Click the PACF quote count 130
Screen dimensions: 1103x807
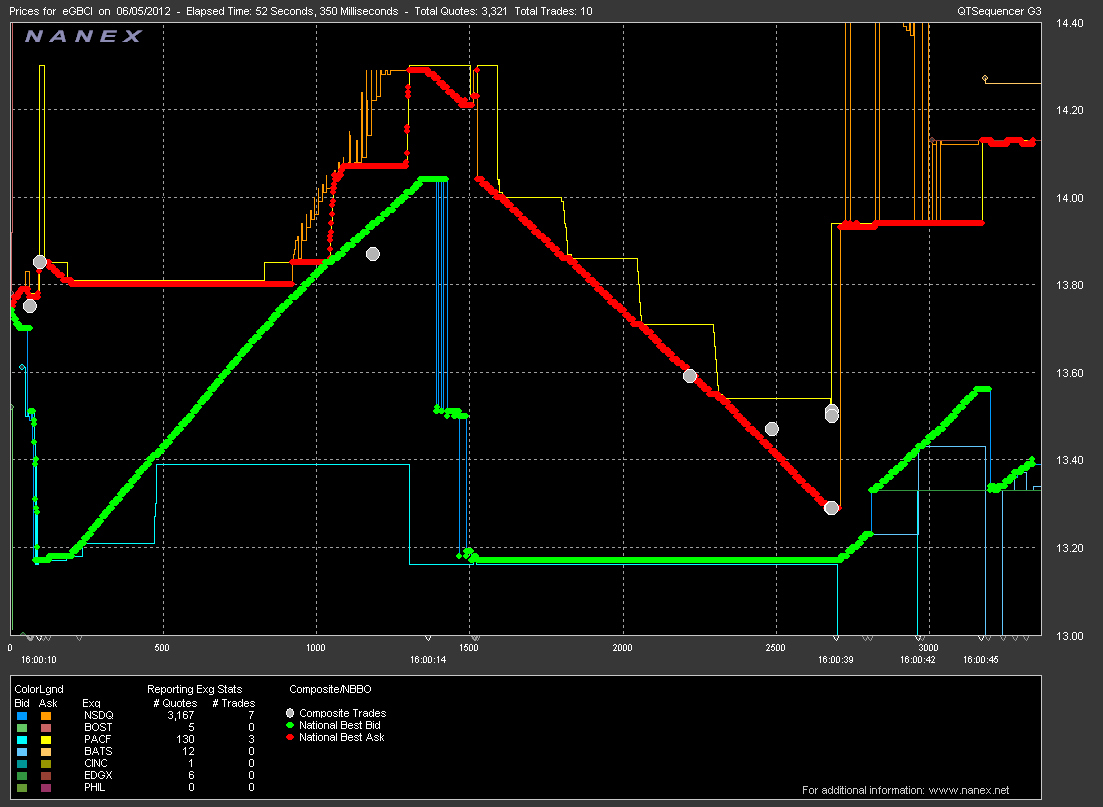click(185, 739)
